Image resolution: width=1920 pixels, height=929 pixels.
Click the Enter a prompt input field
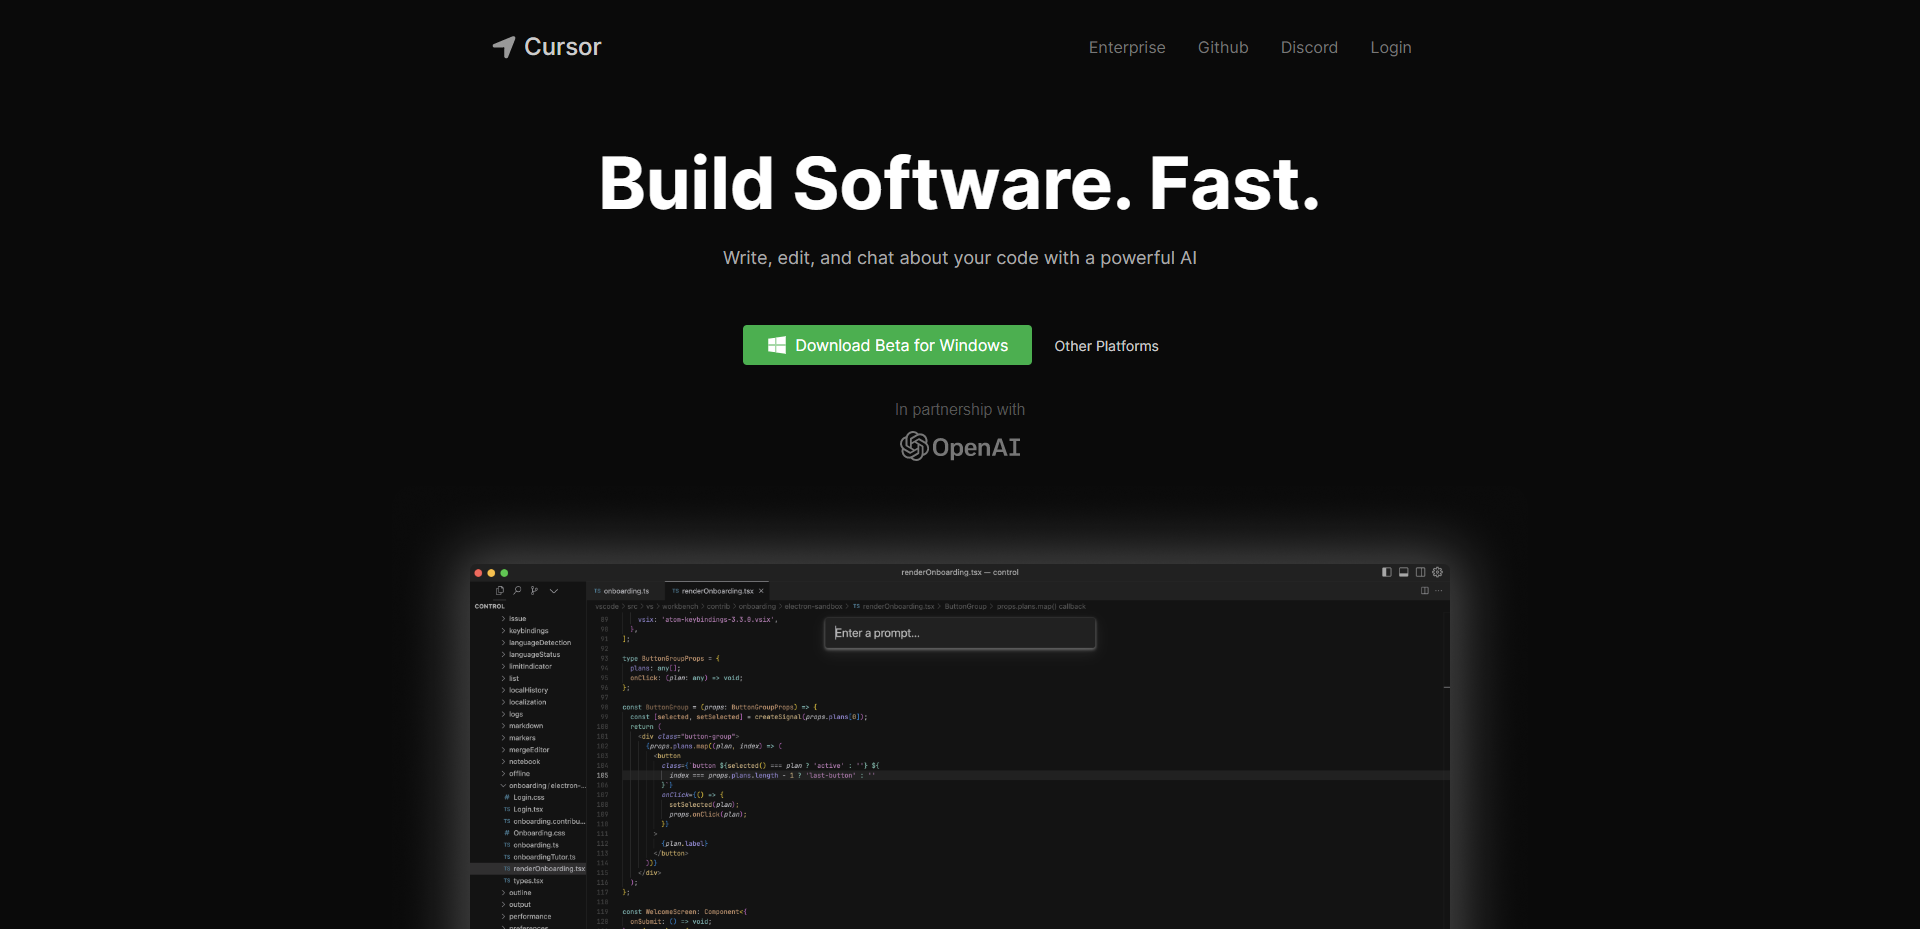pyautogui.click(x=960, y=633)
